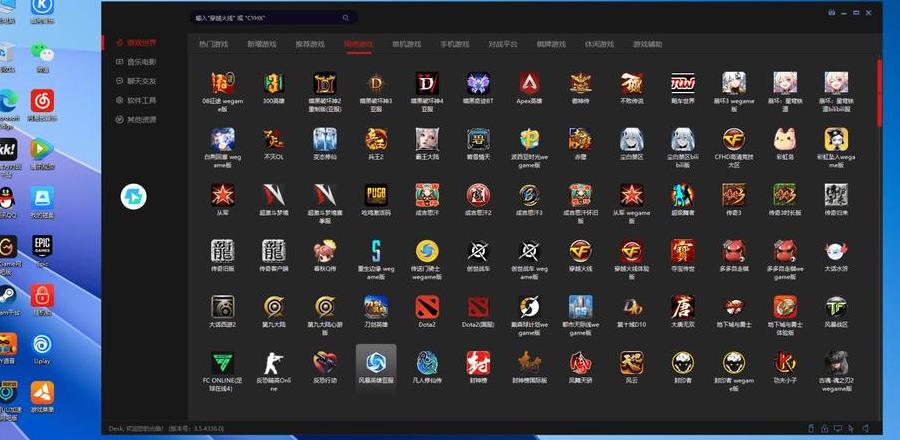Open the 大话西游2 icon
900x440 pixels.
[223, 307]
